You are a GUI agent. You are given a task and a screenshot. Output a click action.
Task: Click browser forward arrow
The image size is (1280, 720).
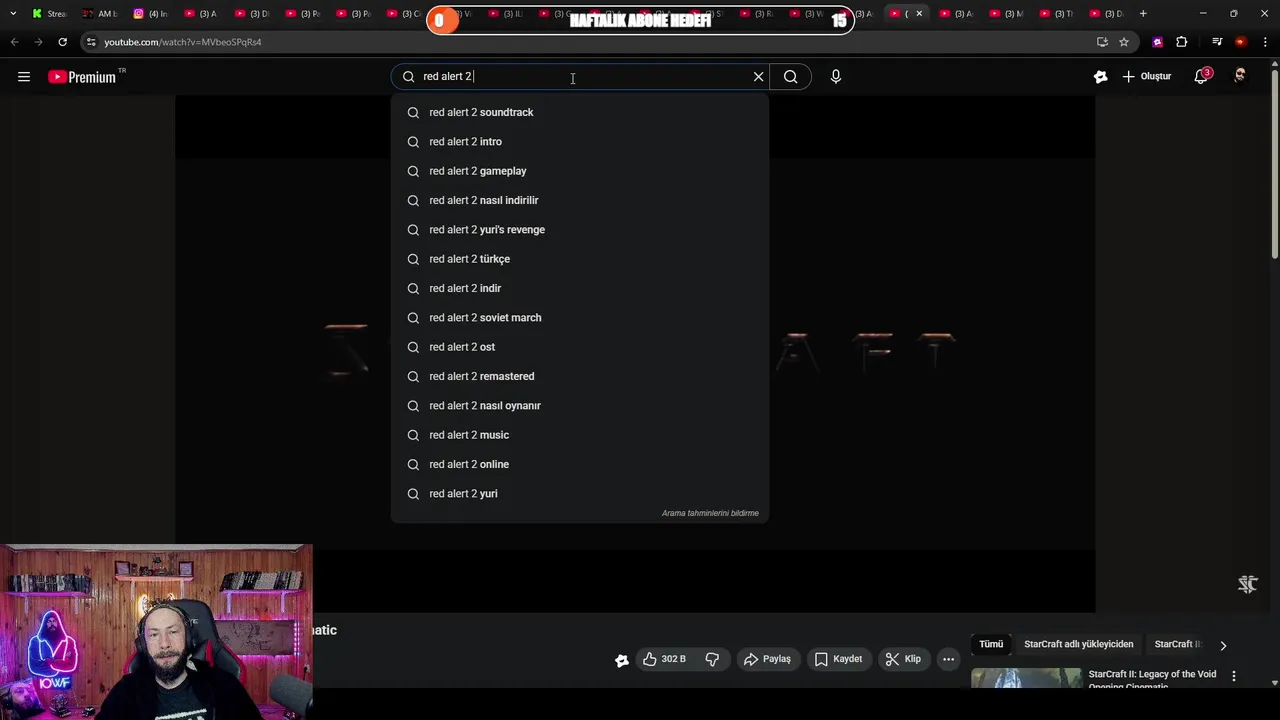(x=38, y=42)
